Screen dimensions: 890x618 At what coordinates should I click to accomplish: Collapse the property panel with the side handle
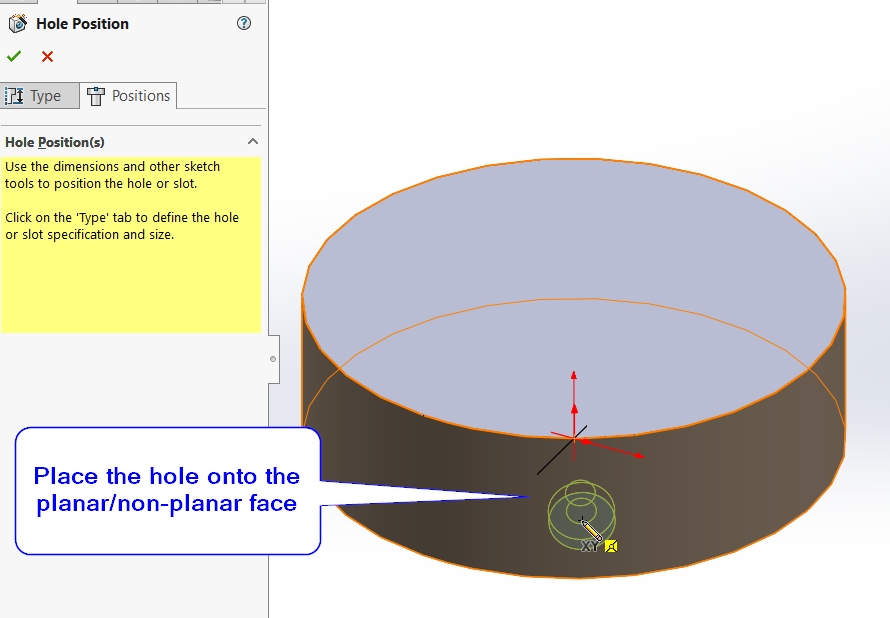point(274,359)
